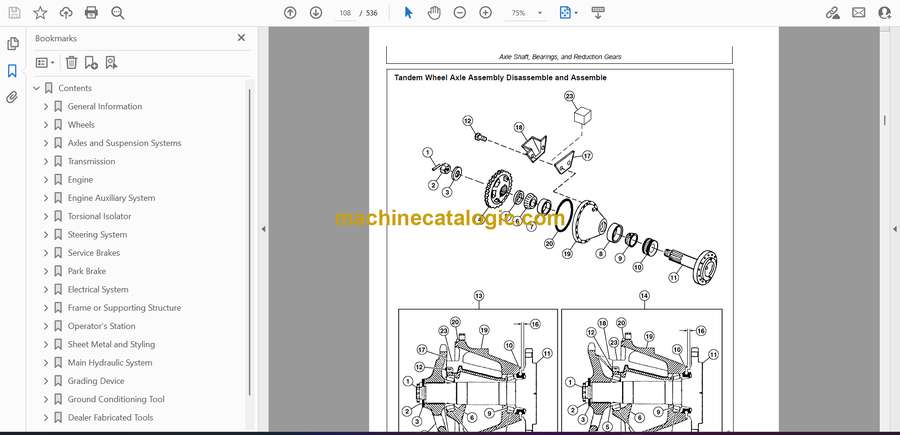Expand the Transmission bookmark

[x=46, y=161]
